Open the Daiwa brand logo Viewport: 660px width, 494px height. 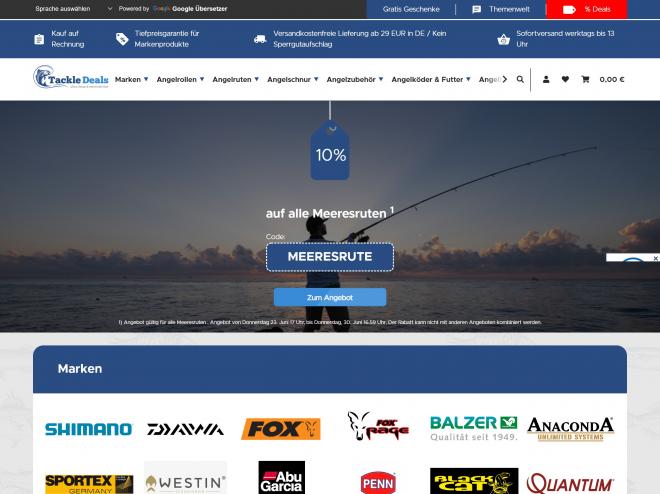pos(185,429)
